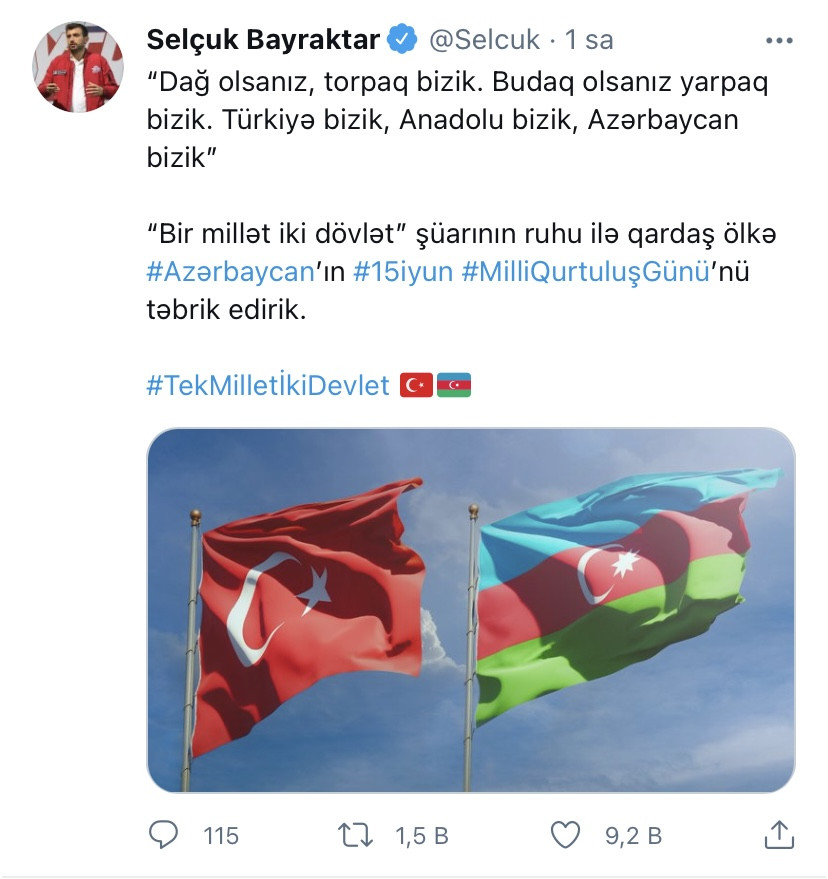Image resolution: width=828 pixels, height=879 pixels.
Task: Open the share upload icon
Action: coord(779,835)
